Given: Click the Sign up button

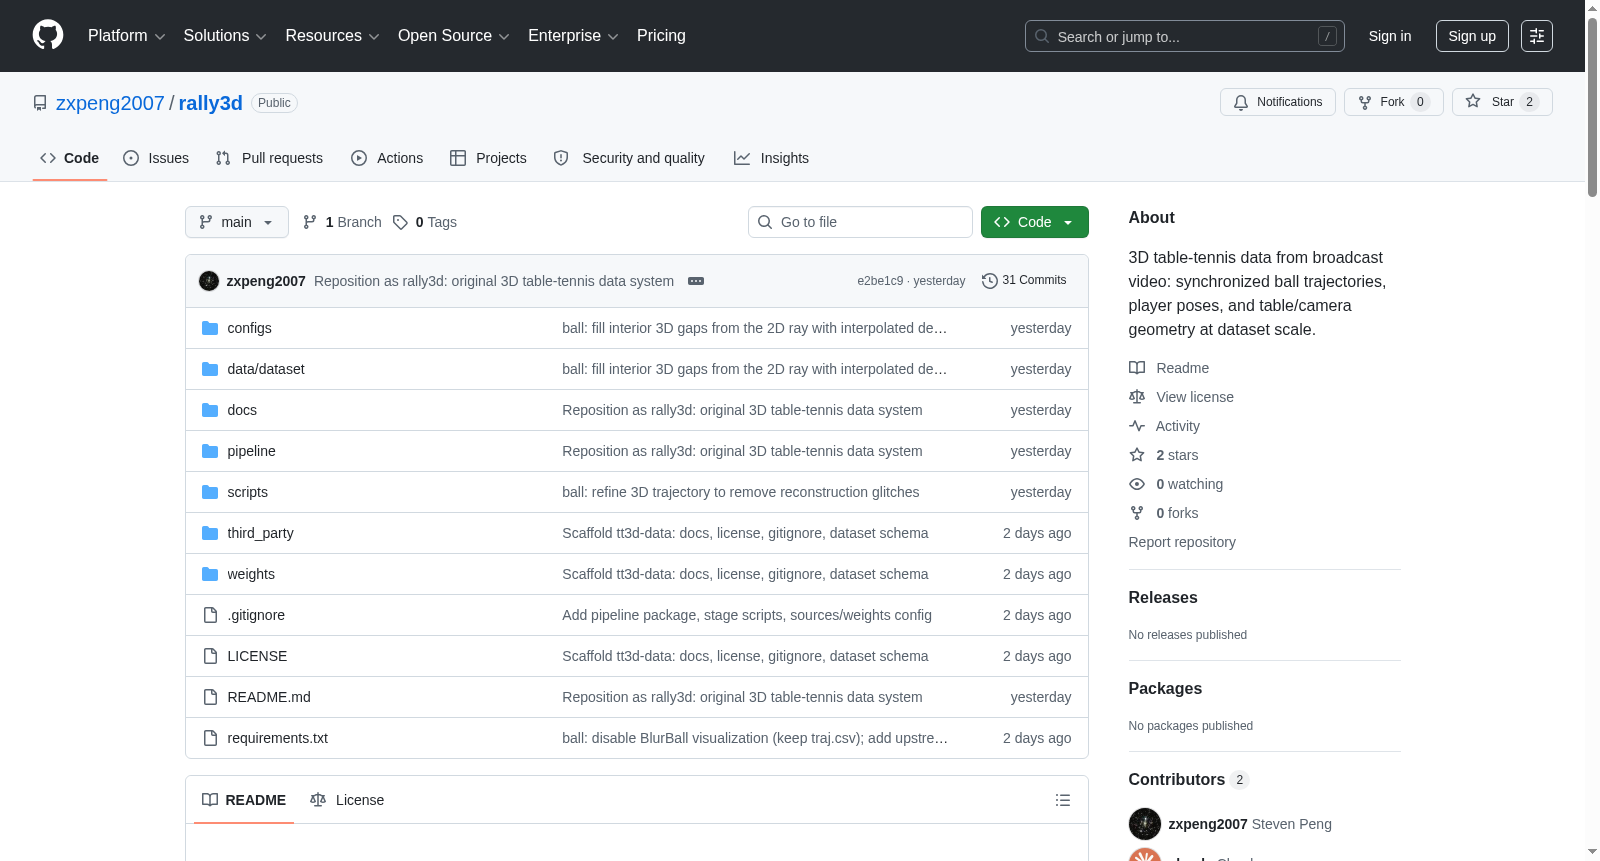Looking at the screenshot, I should point(1472,36).
